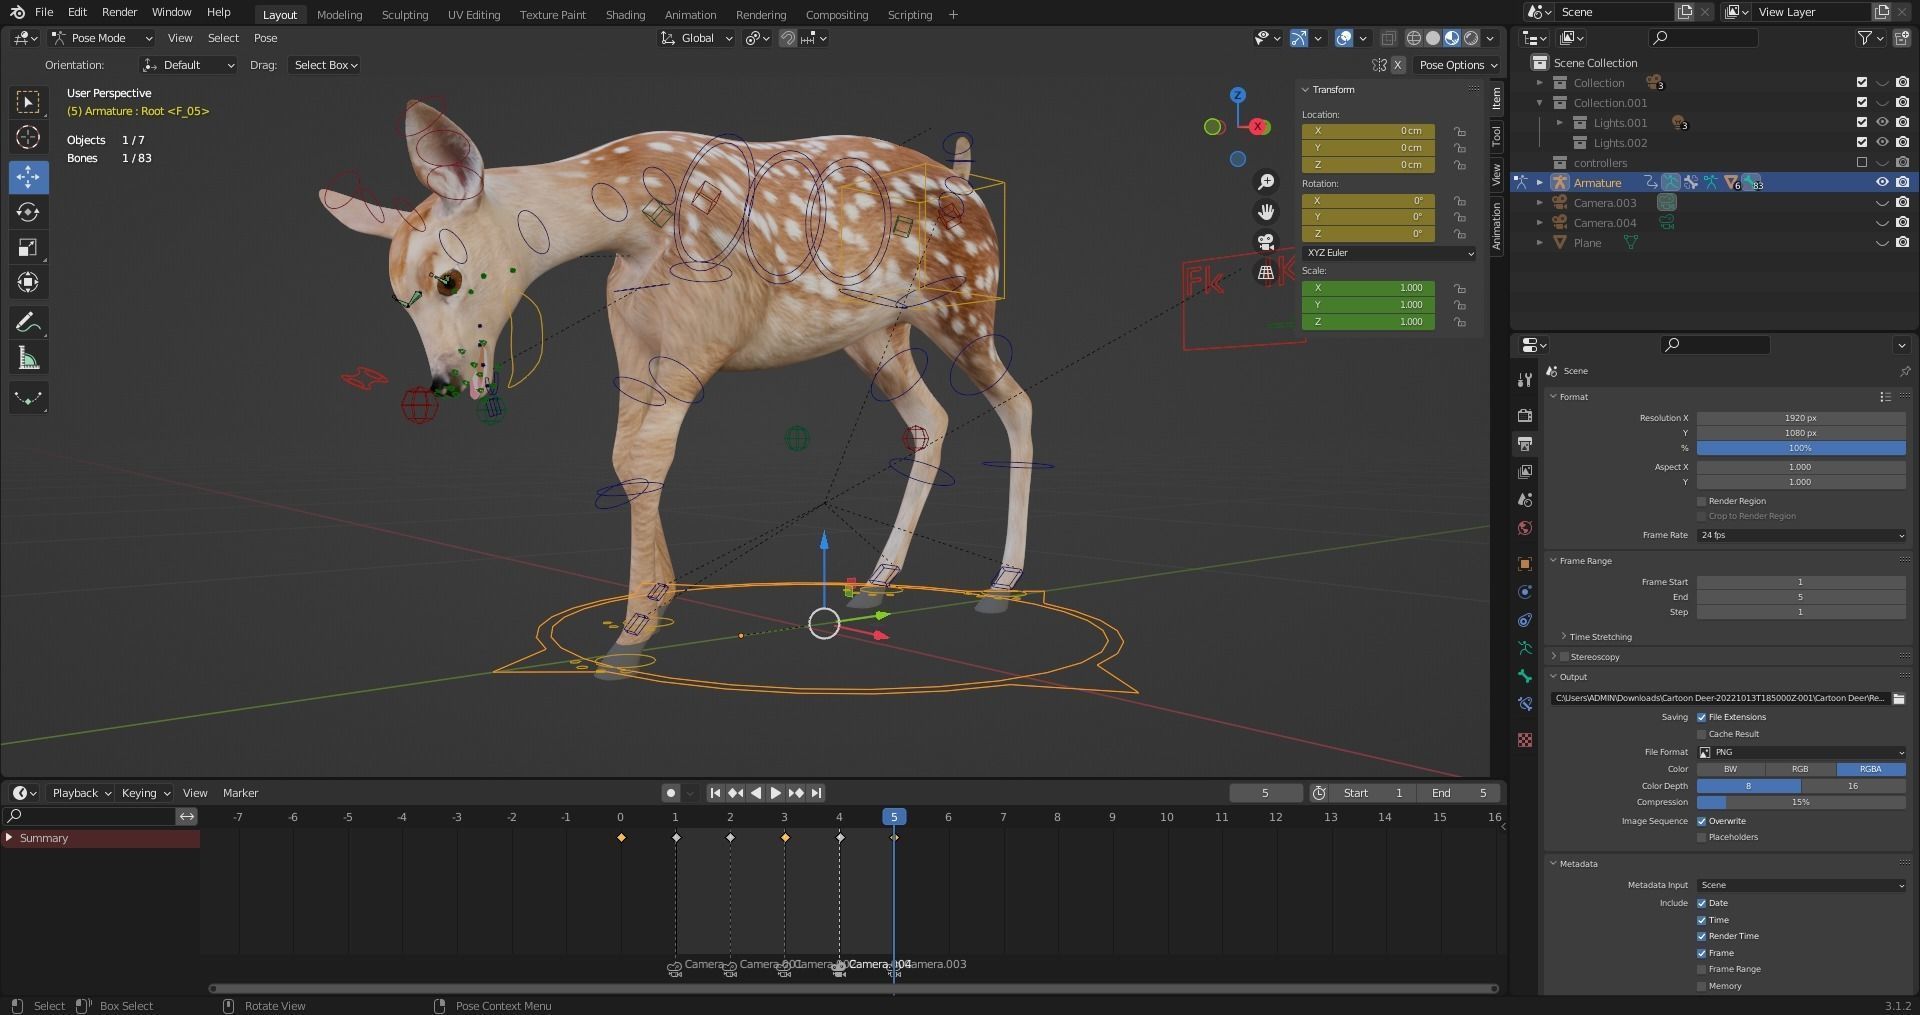Open the Pose Options dropdown

click(1458, 65)
